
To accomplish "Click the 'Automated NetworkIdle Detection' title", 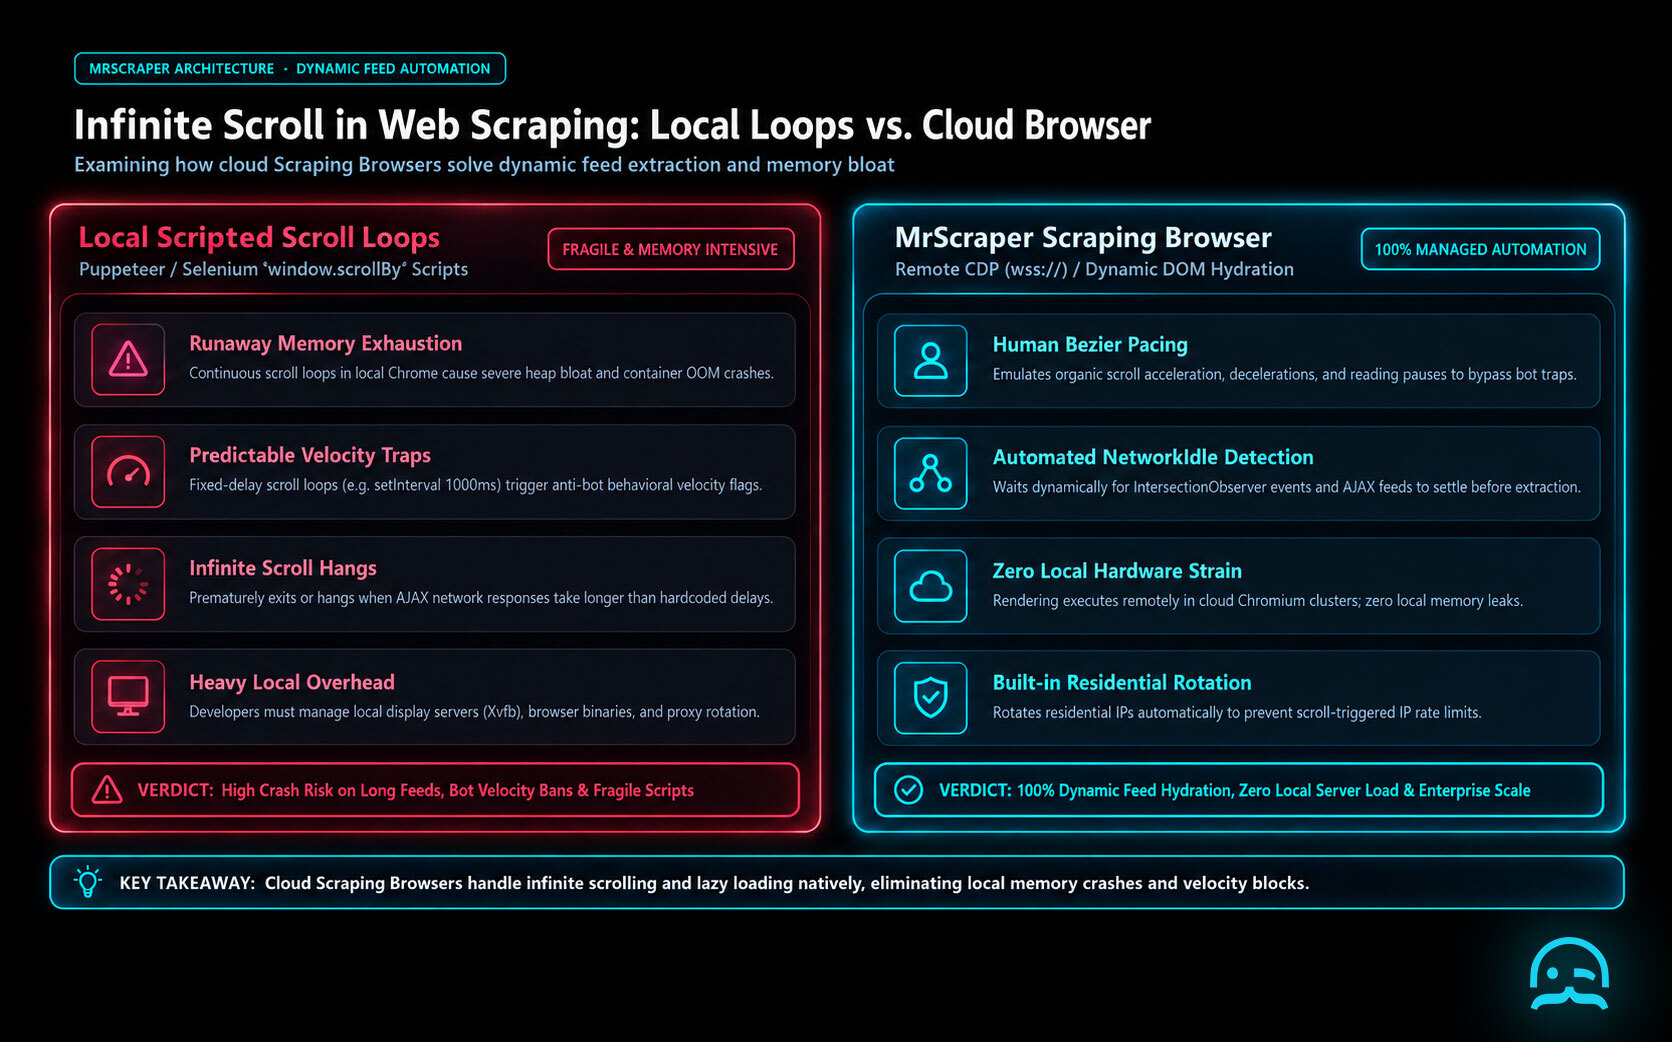I will coord(1153,457).
